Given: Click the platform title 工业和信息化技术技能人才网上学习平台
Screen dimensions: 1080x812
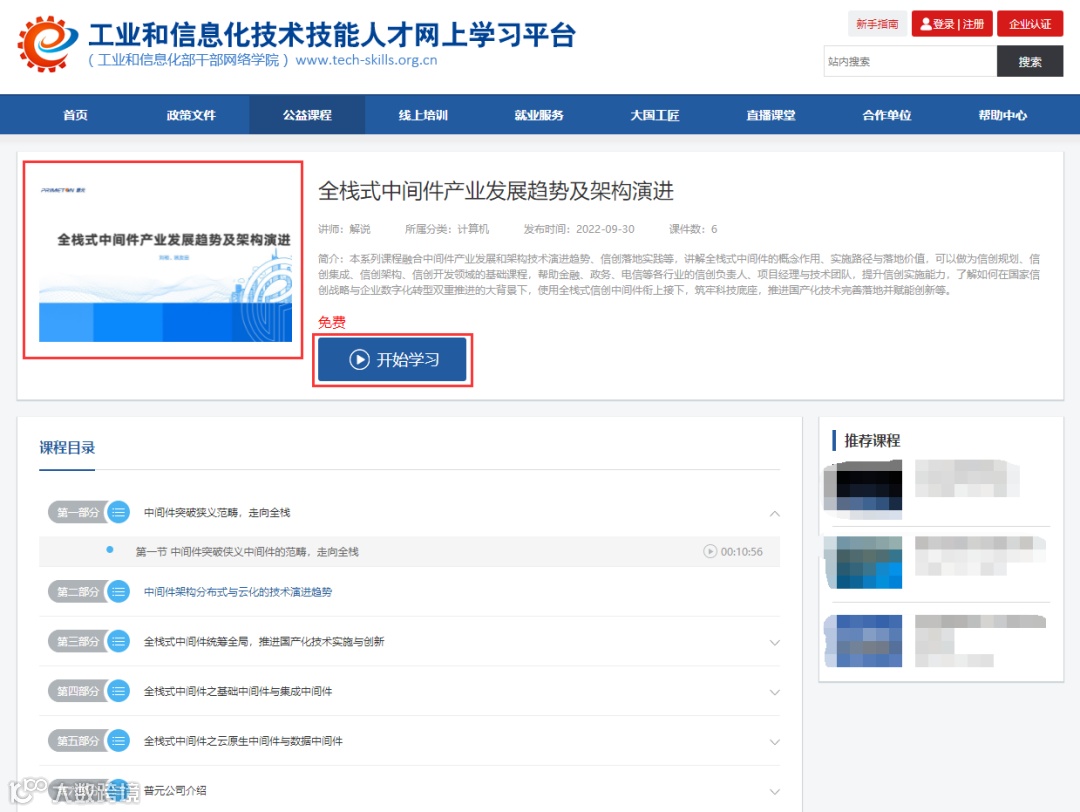Looking at the screenshot, I should click(x=333, y=34).
